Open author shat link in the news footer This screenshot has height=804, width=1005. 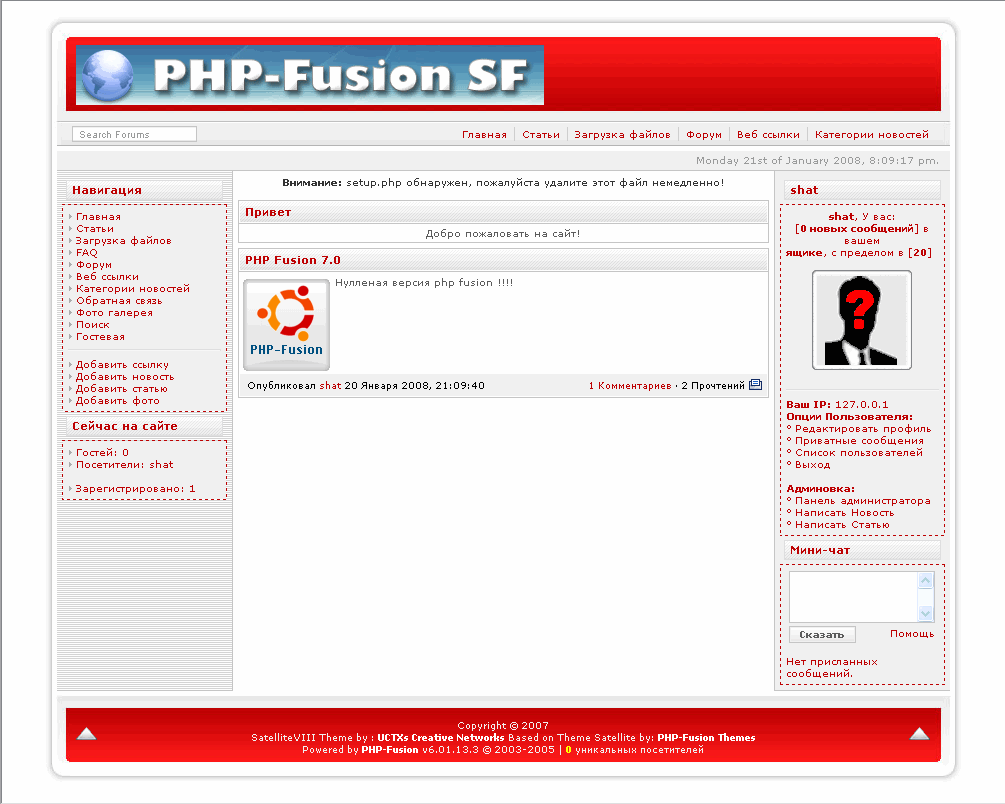point(330,385)
